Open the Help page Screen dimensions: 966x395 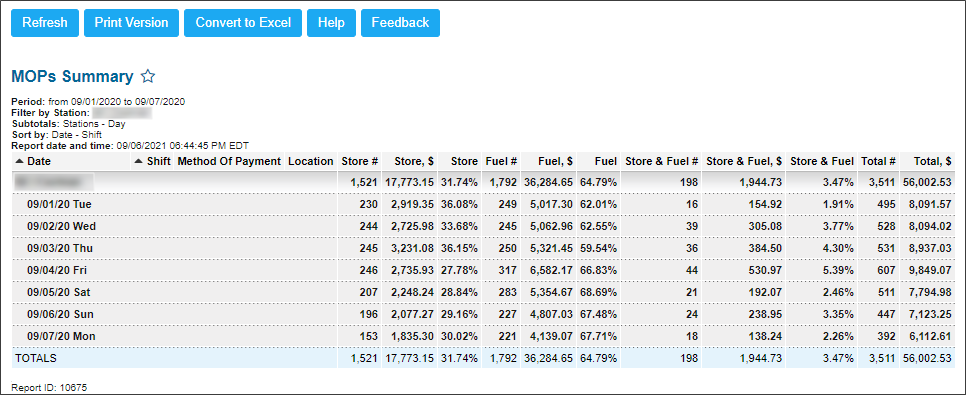coord(331,23)
